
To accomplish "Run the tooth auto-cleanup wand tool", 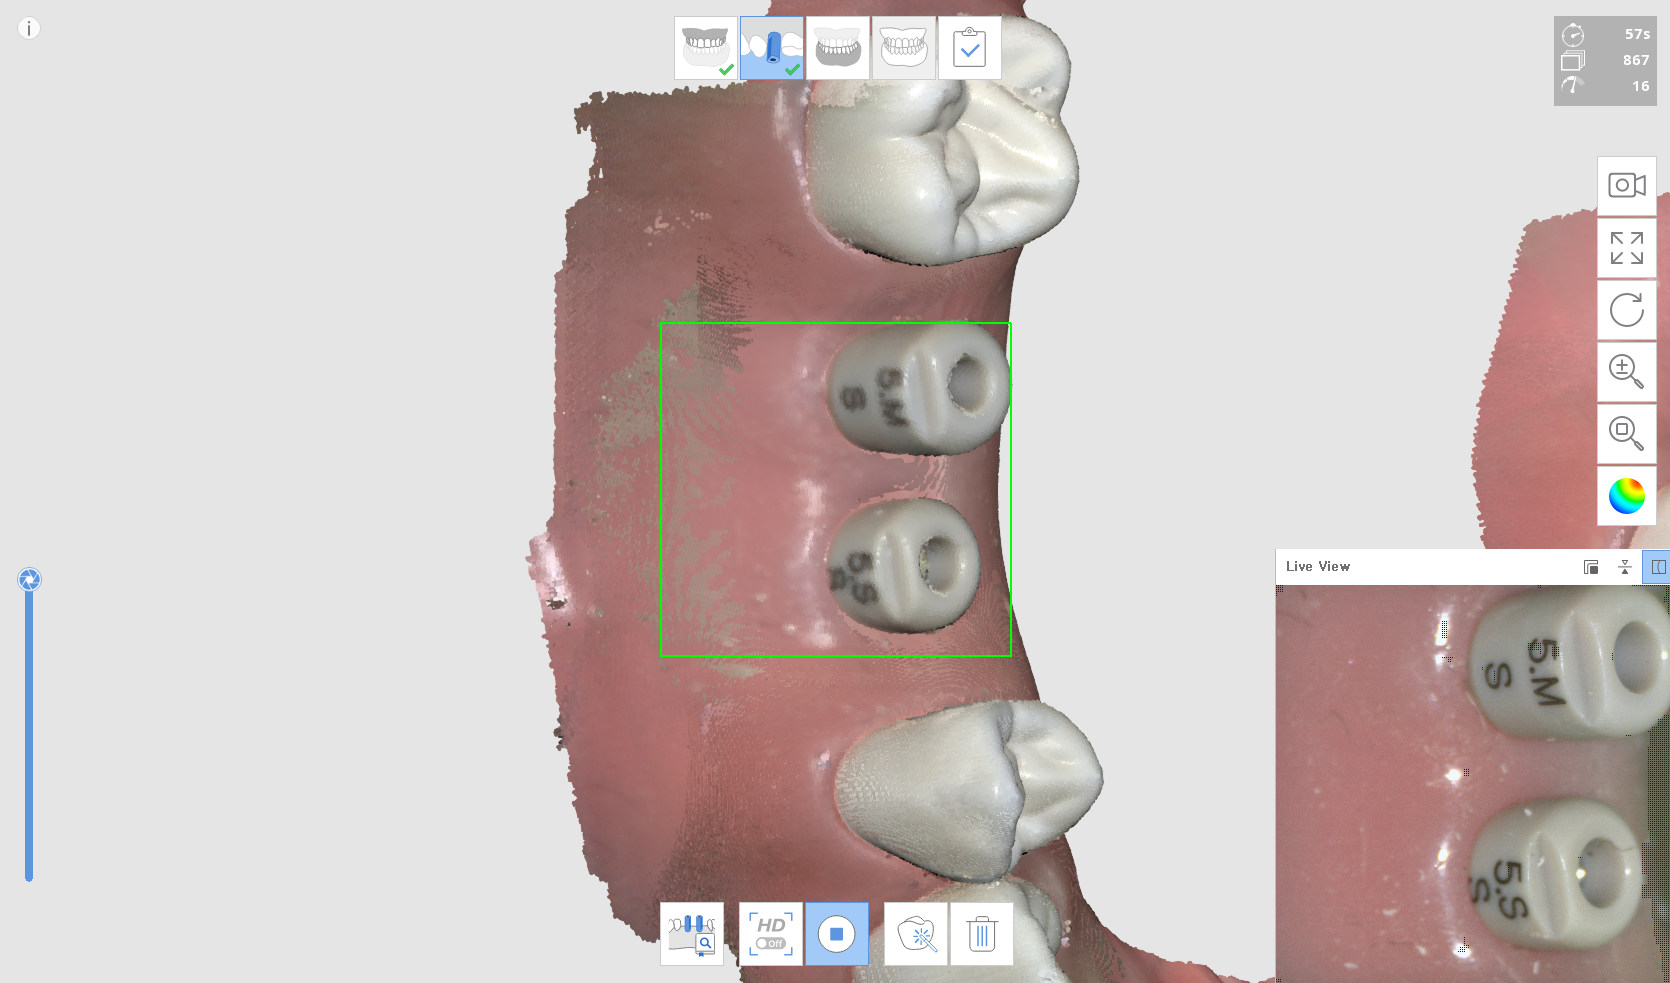I will [916, 933].
